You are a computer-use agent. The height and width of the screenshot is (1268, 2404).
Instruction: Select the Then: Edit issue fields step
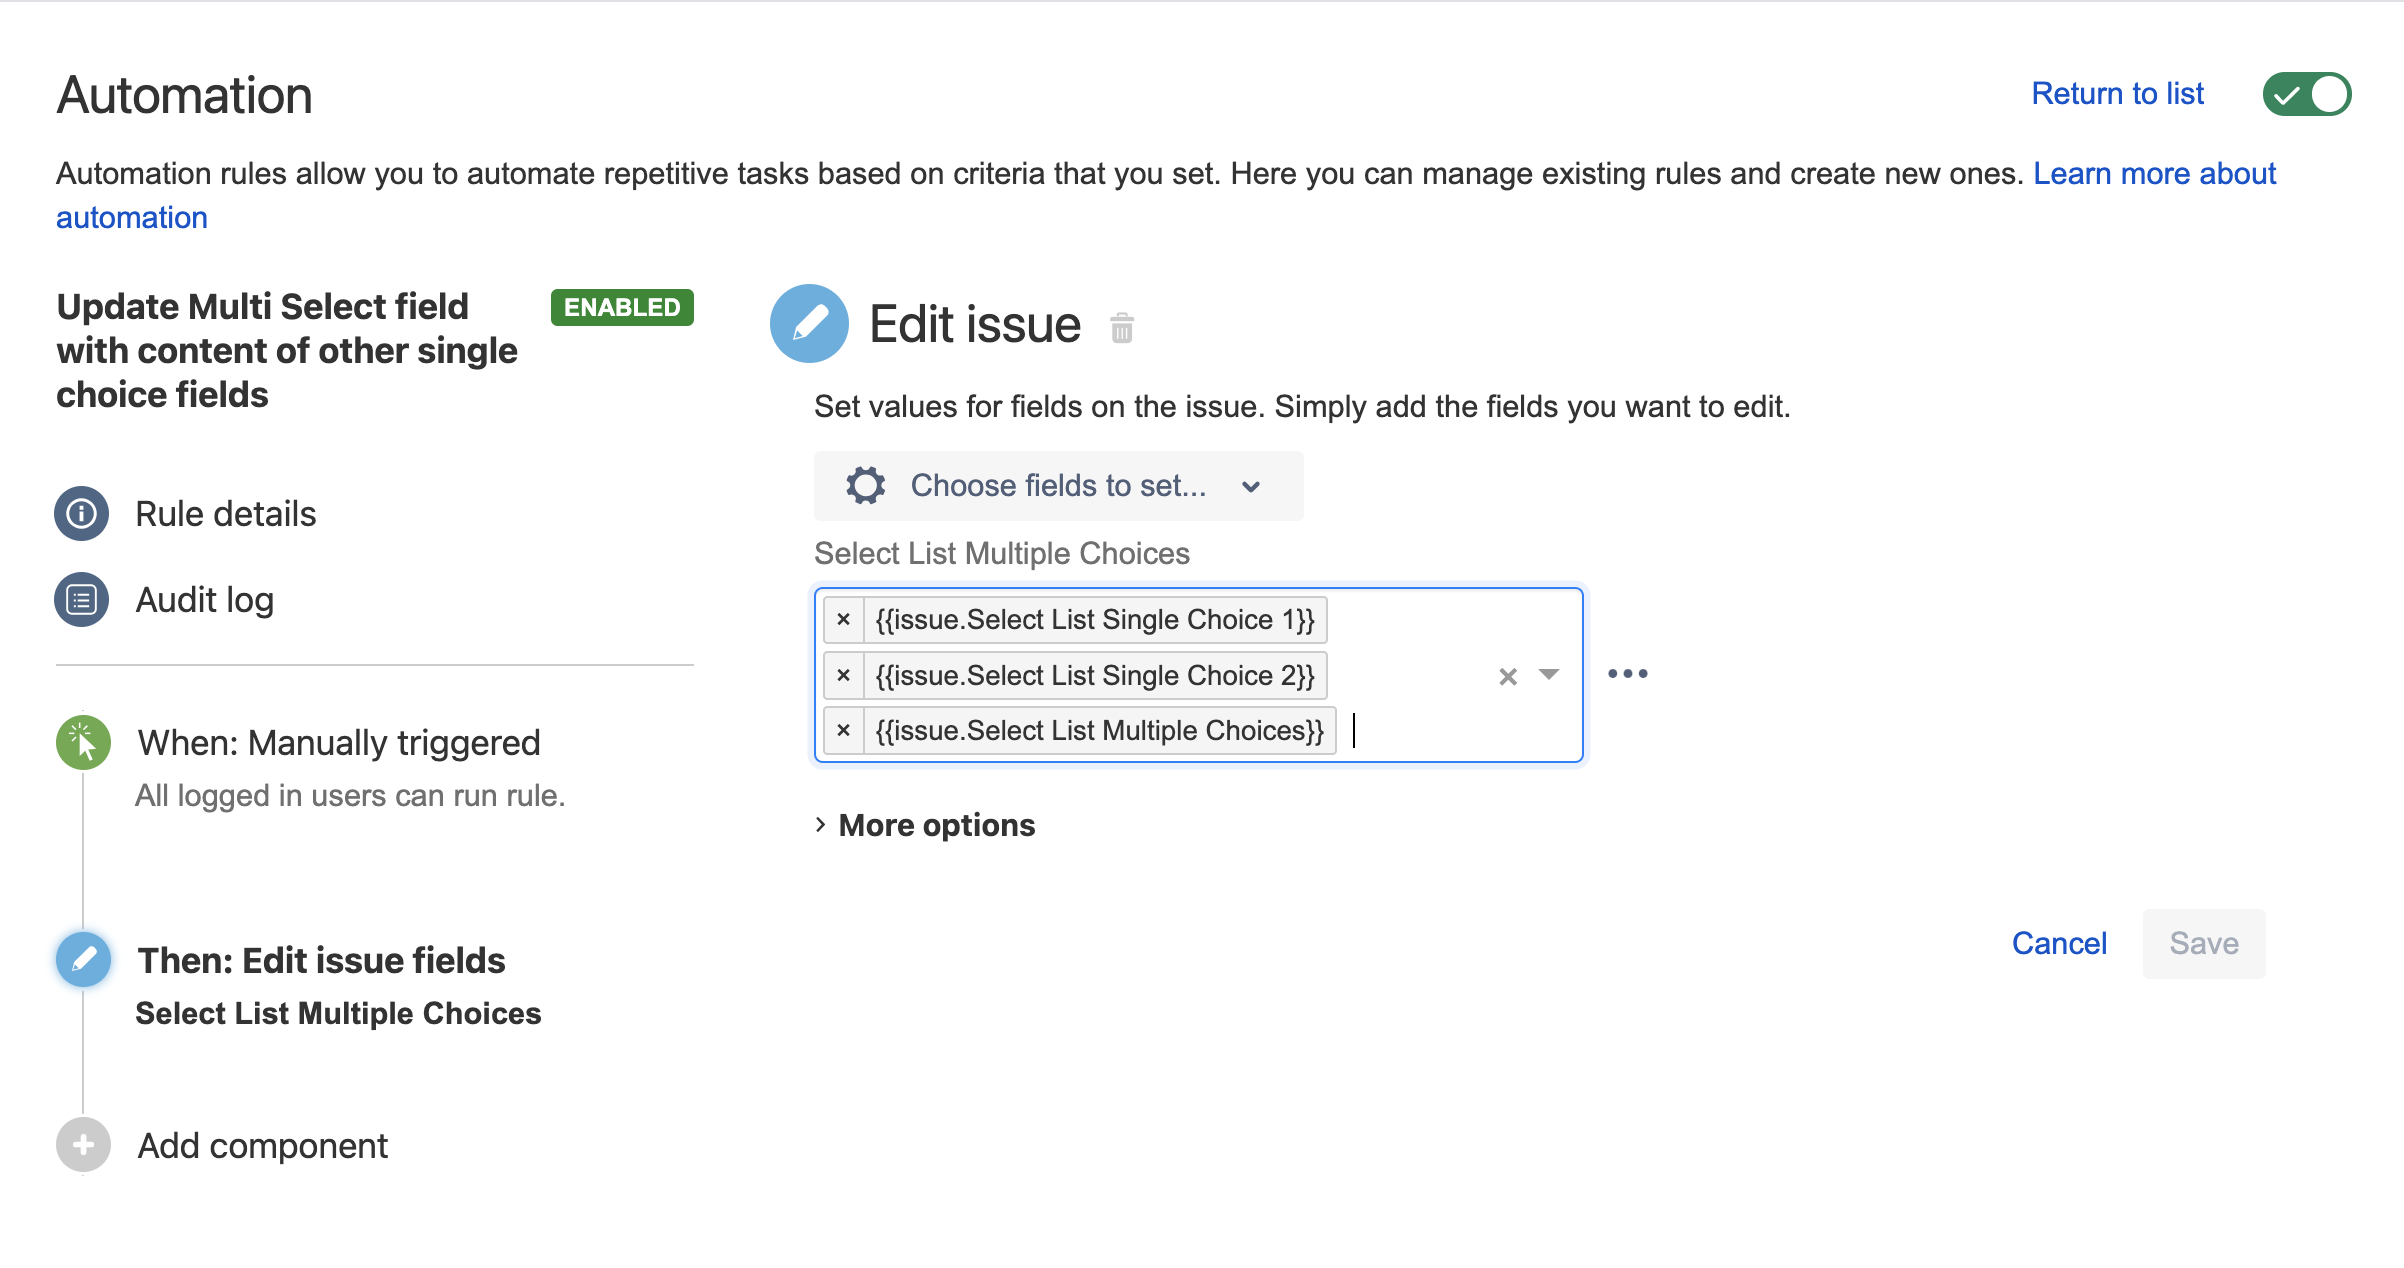point(321,961)
